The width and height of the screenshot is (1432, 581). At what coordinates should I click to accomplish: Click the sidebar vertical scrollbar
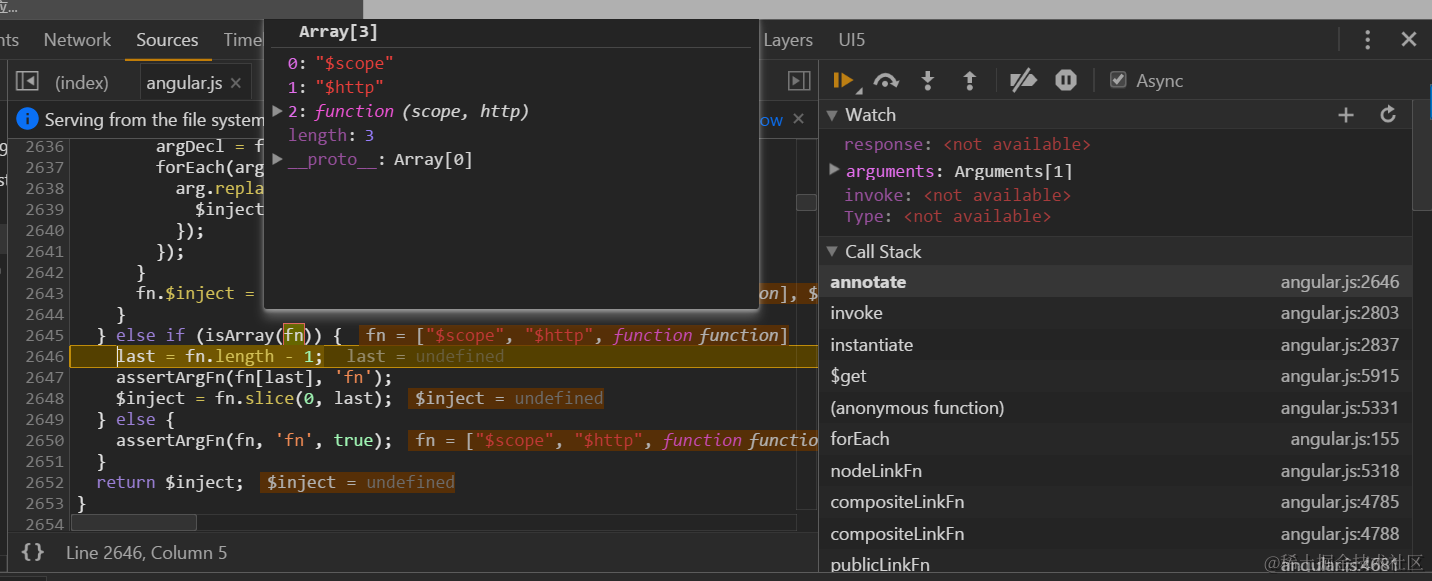[x=1422, y=155]
